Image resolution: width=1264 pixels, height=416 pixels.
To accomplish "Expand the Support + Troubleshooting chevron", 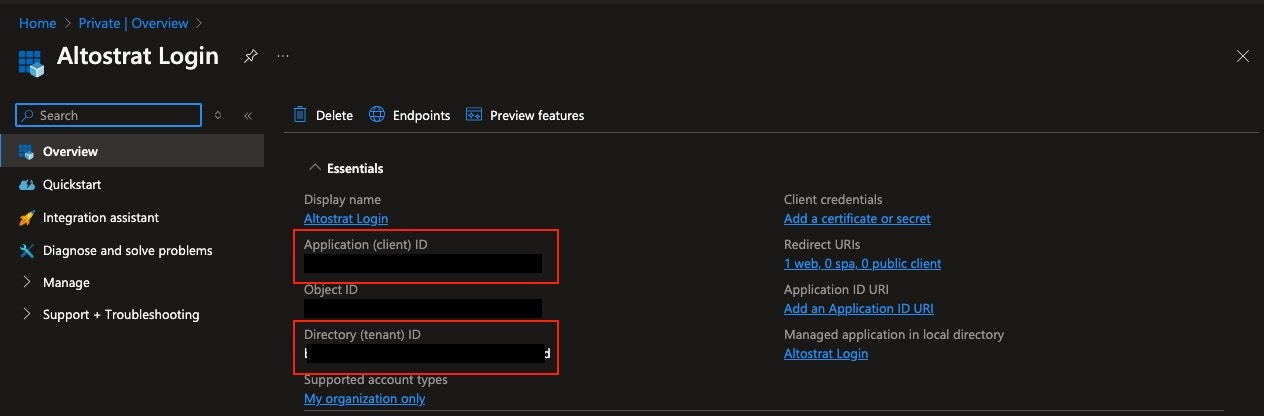I will tap(27, 314).
